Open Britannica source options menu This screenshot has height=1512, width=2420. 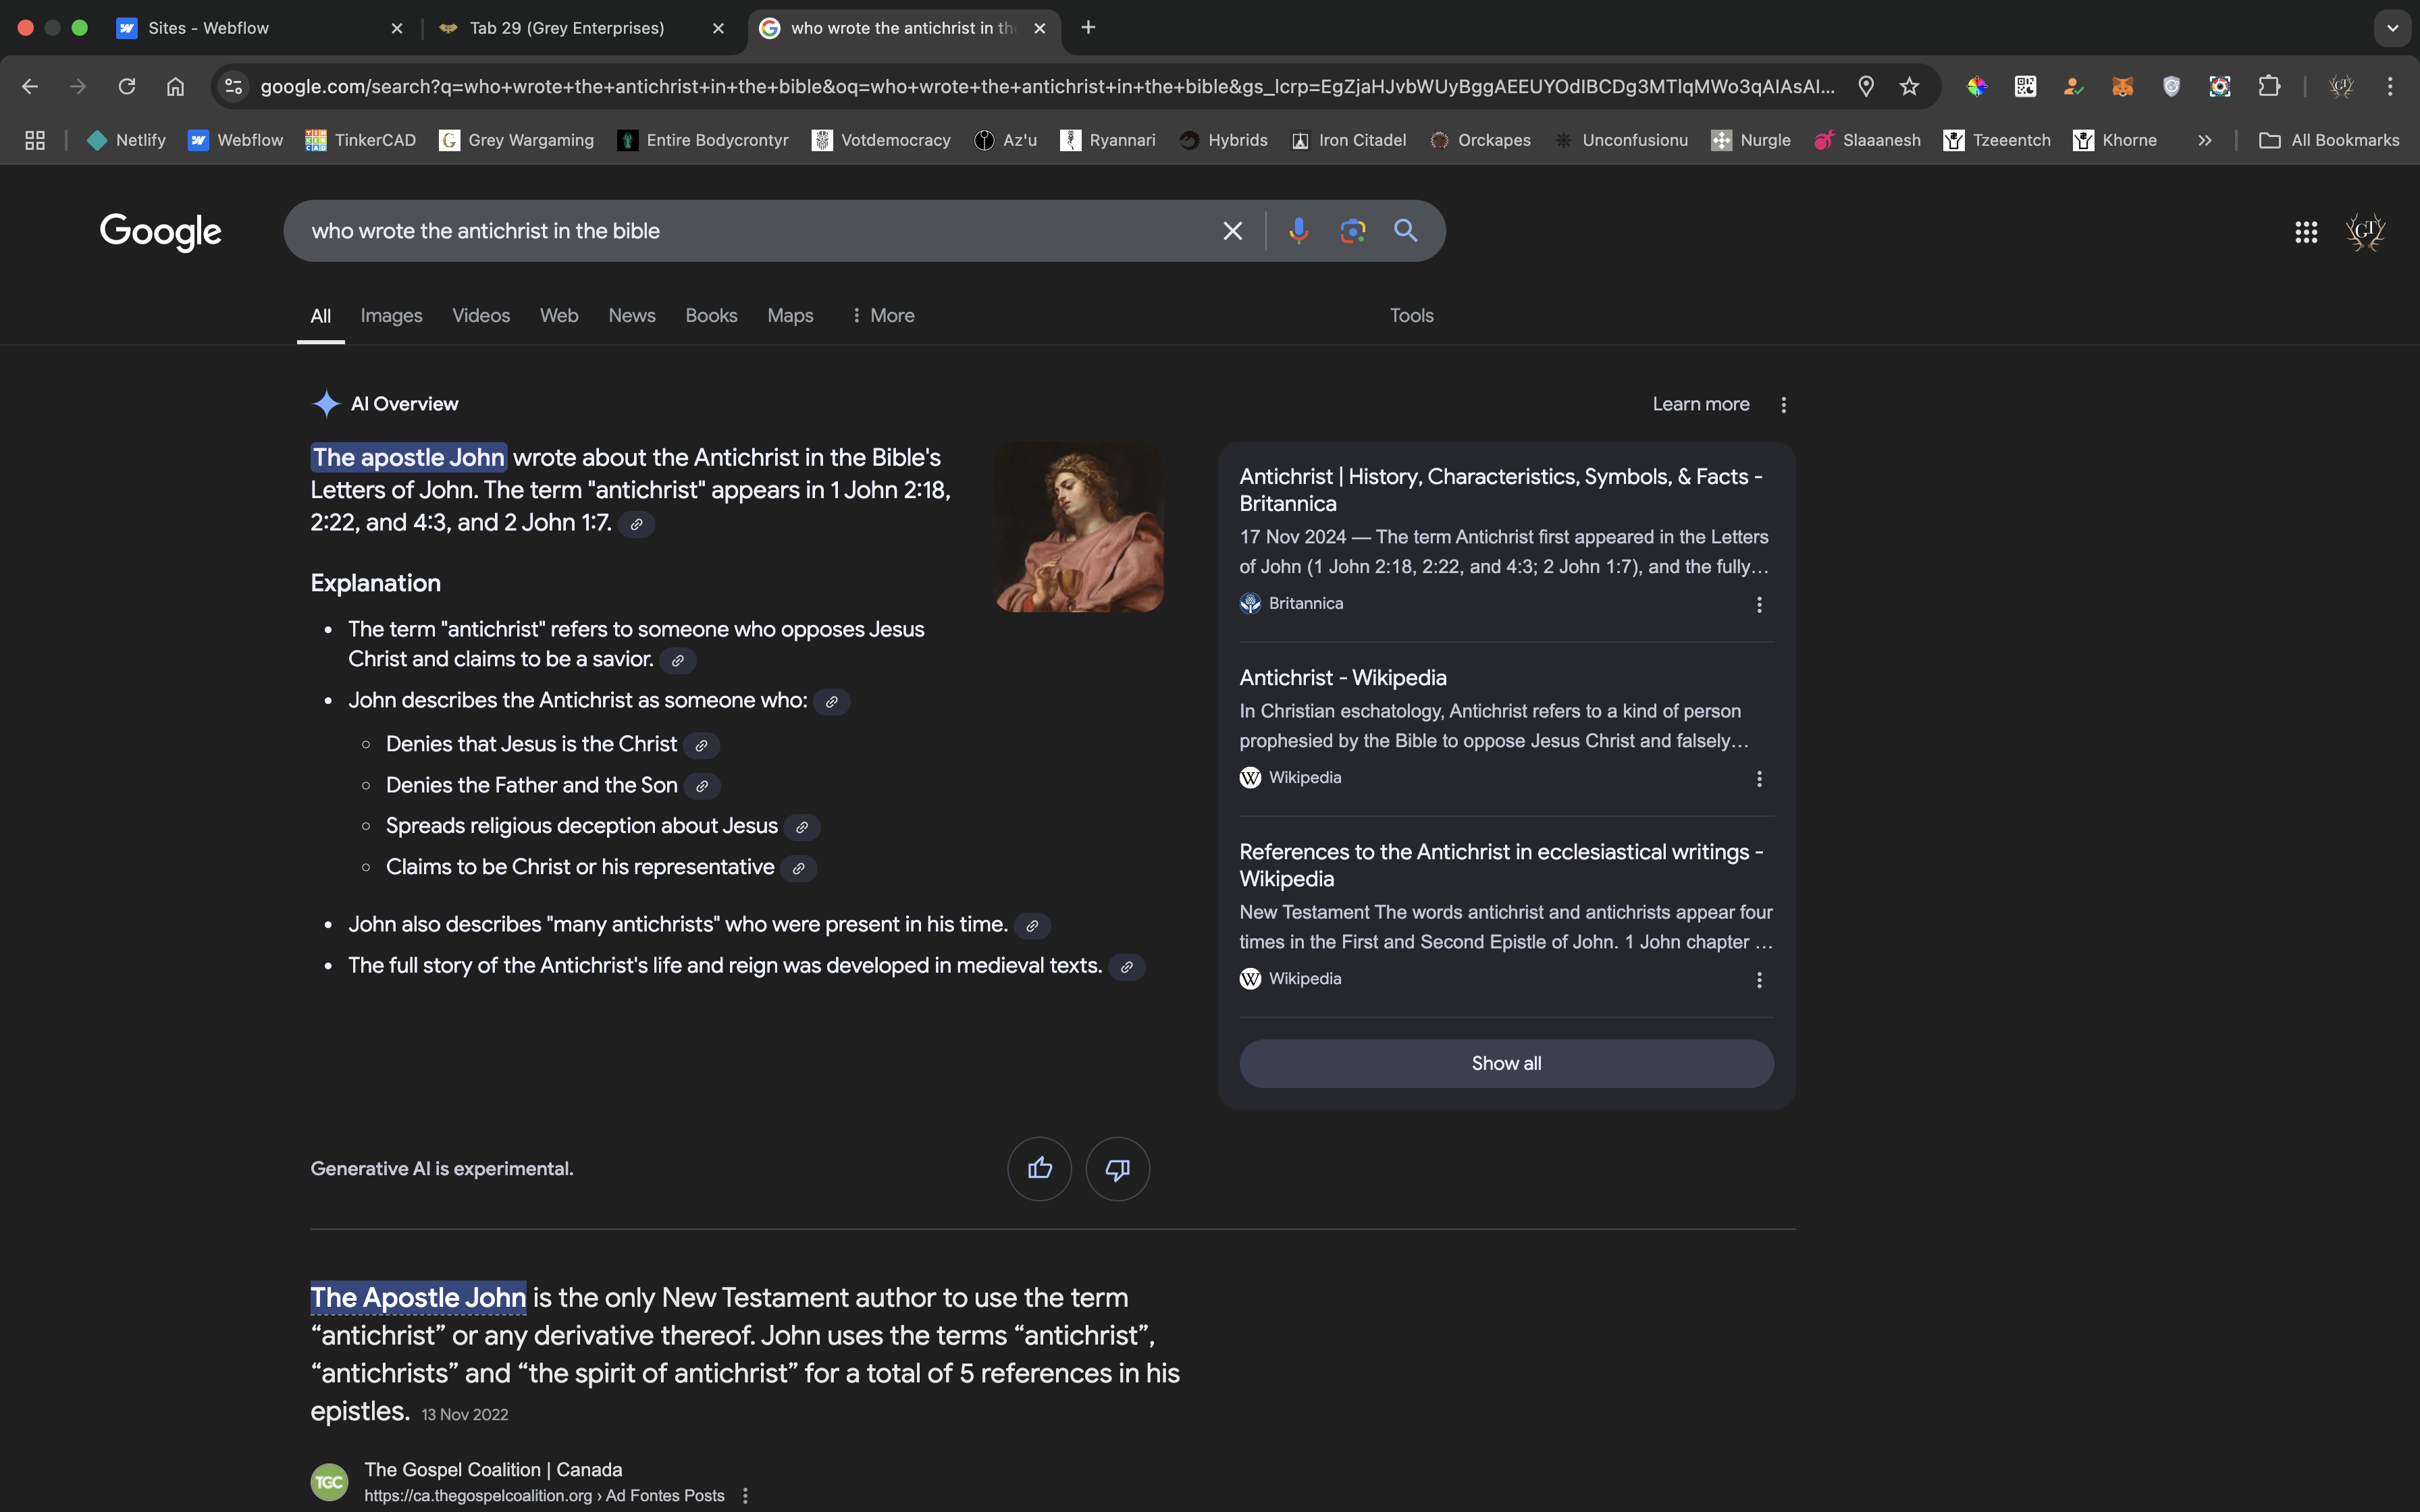coord(1759,604)
